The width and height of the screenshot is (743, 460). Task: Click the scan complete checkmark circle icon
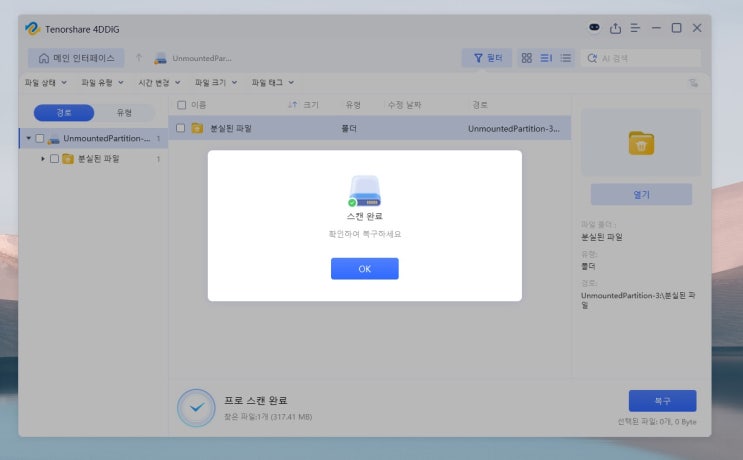196,407
